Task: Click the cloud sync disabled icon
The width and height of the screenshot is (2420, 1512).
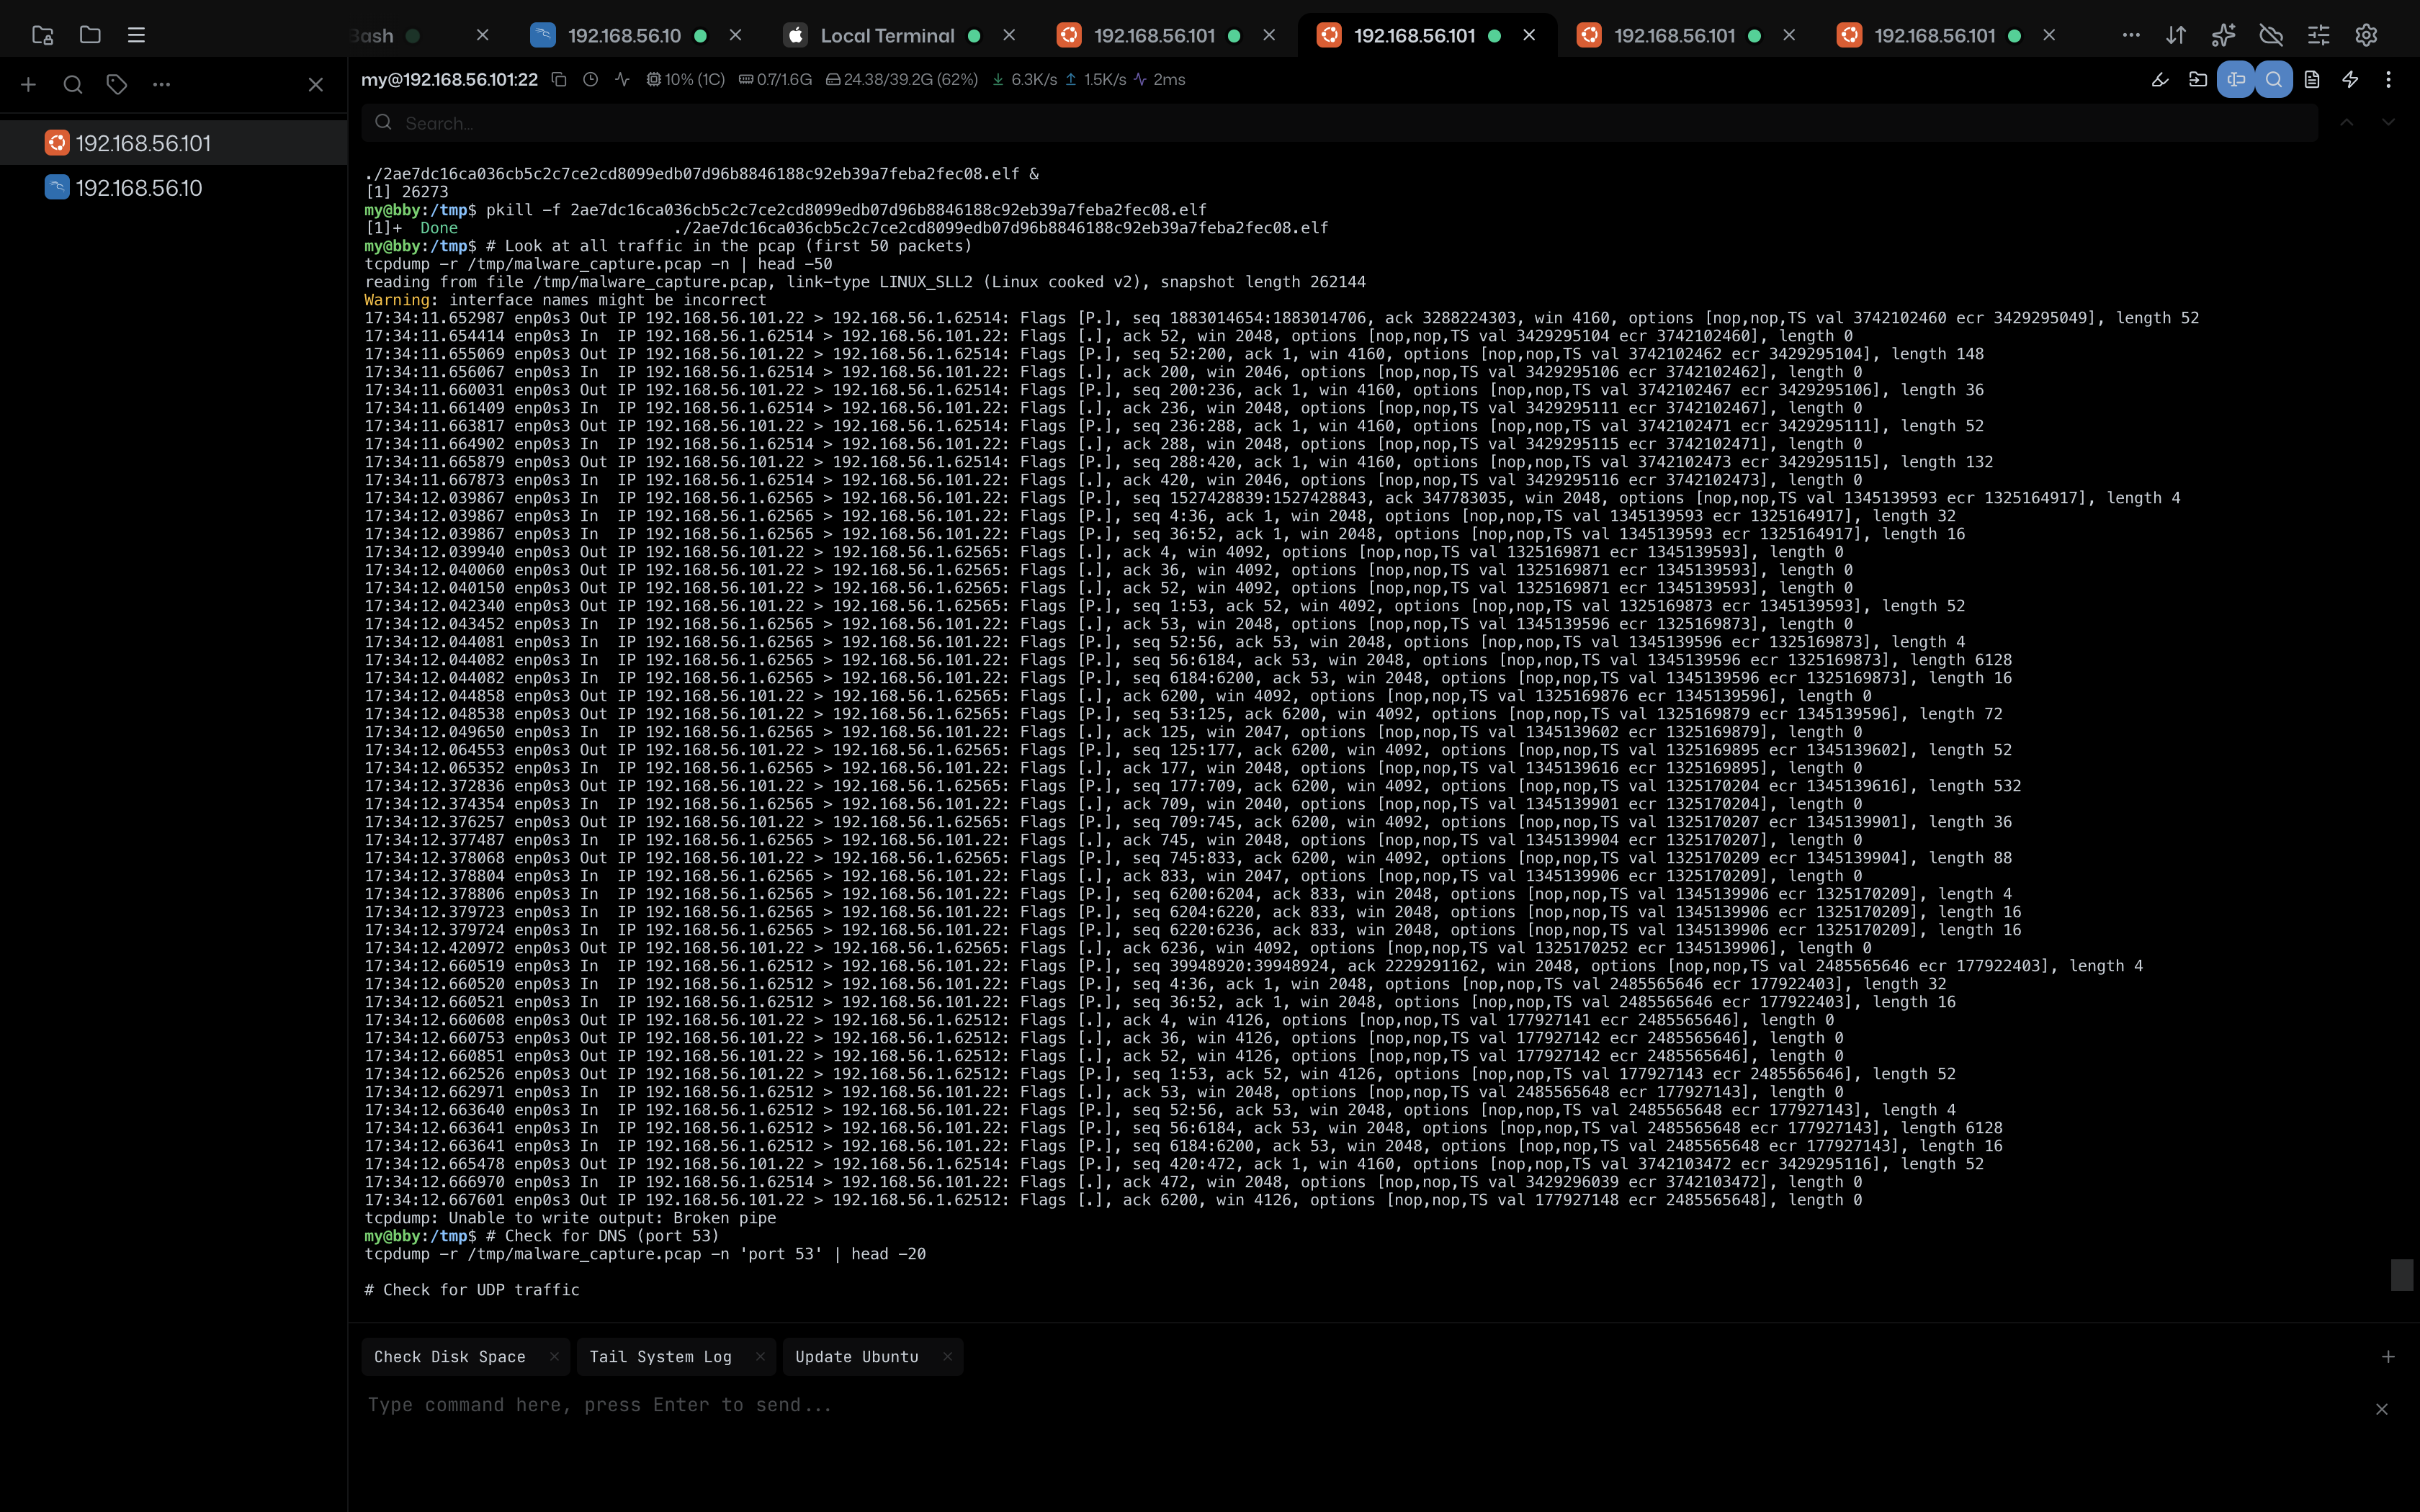Action: (x=2271, y=35)
